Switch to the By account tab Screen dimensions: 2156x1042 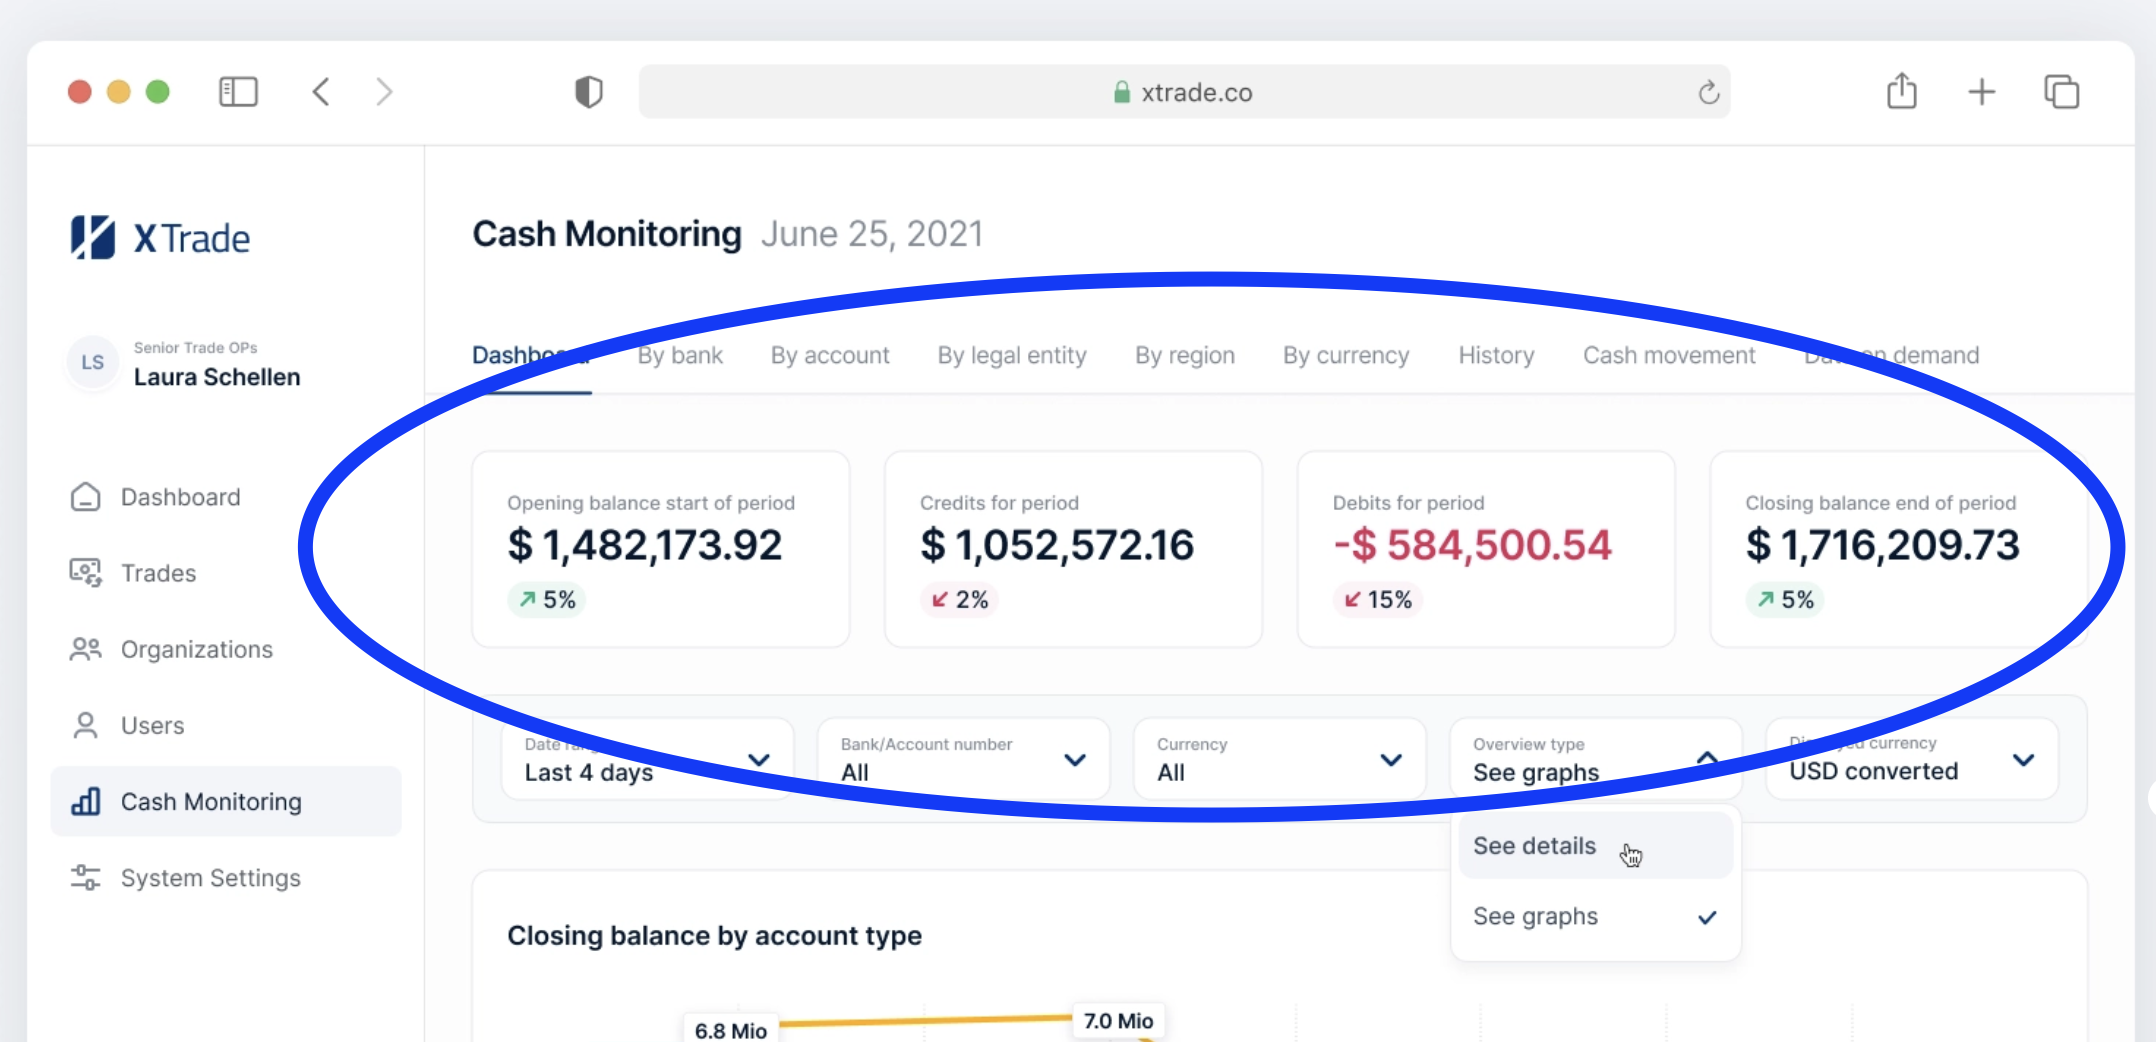pos(830,355)
